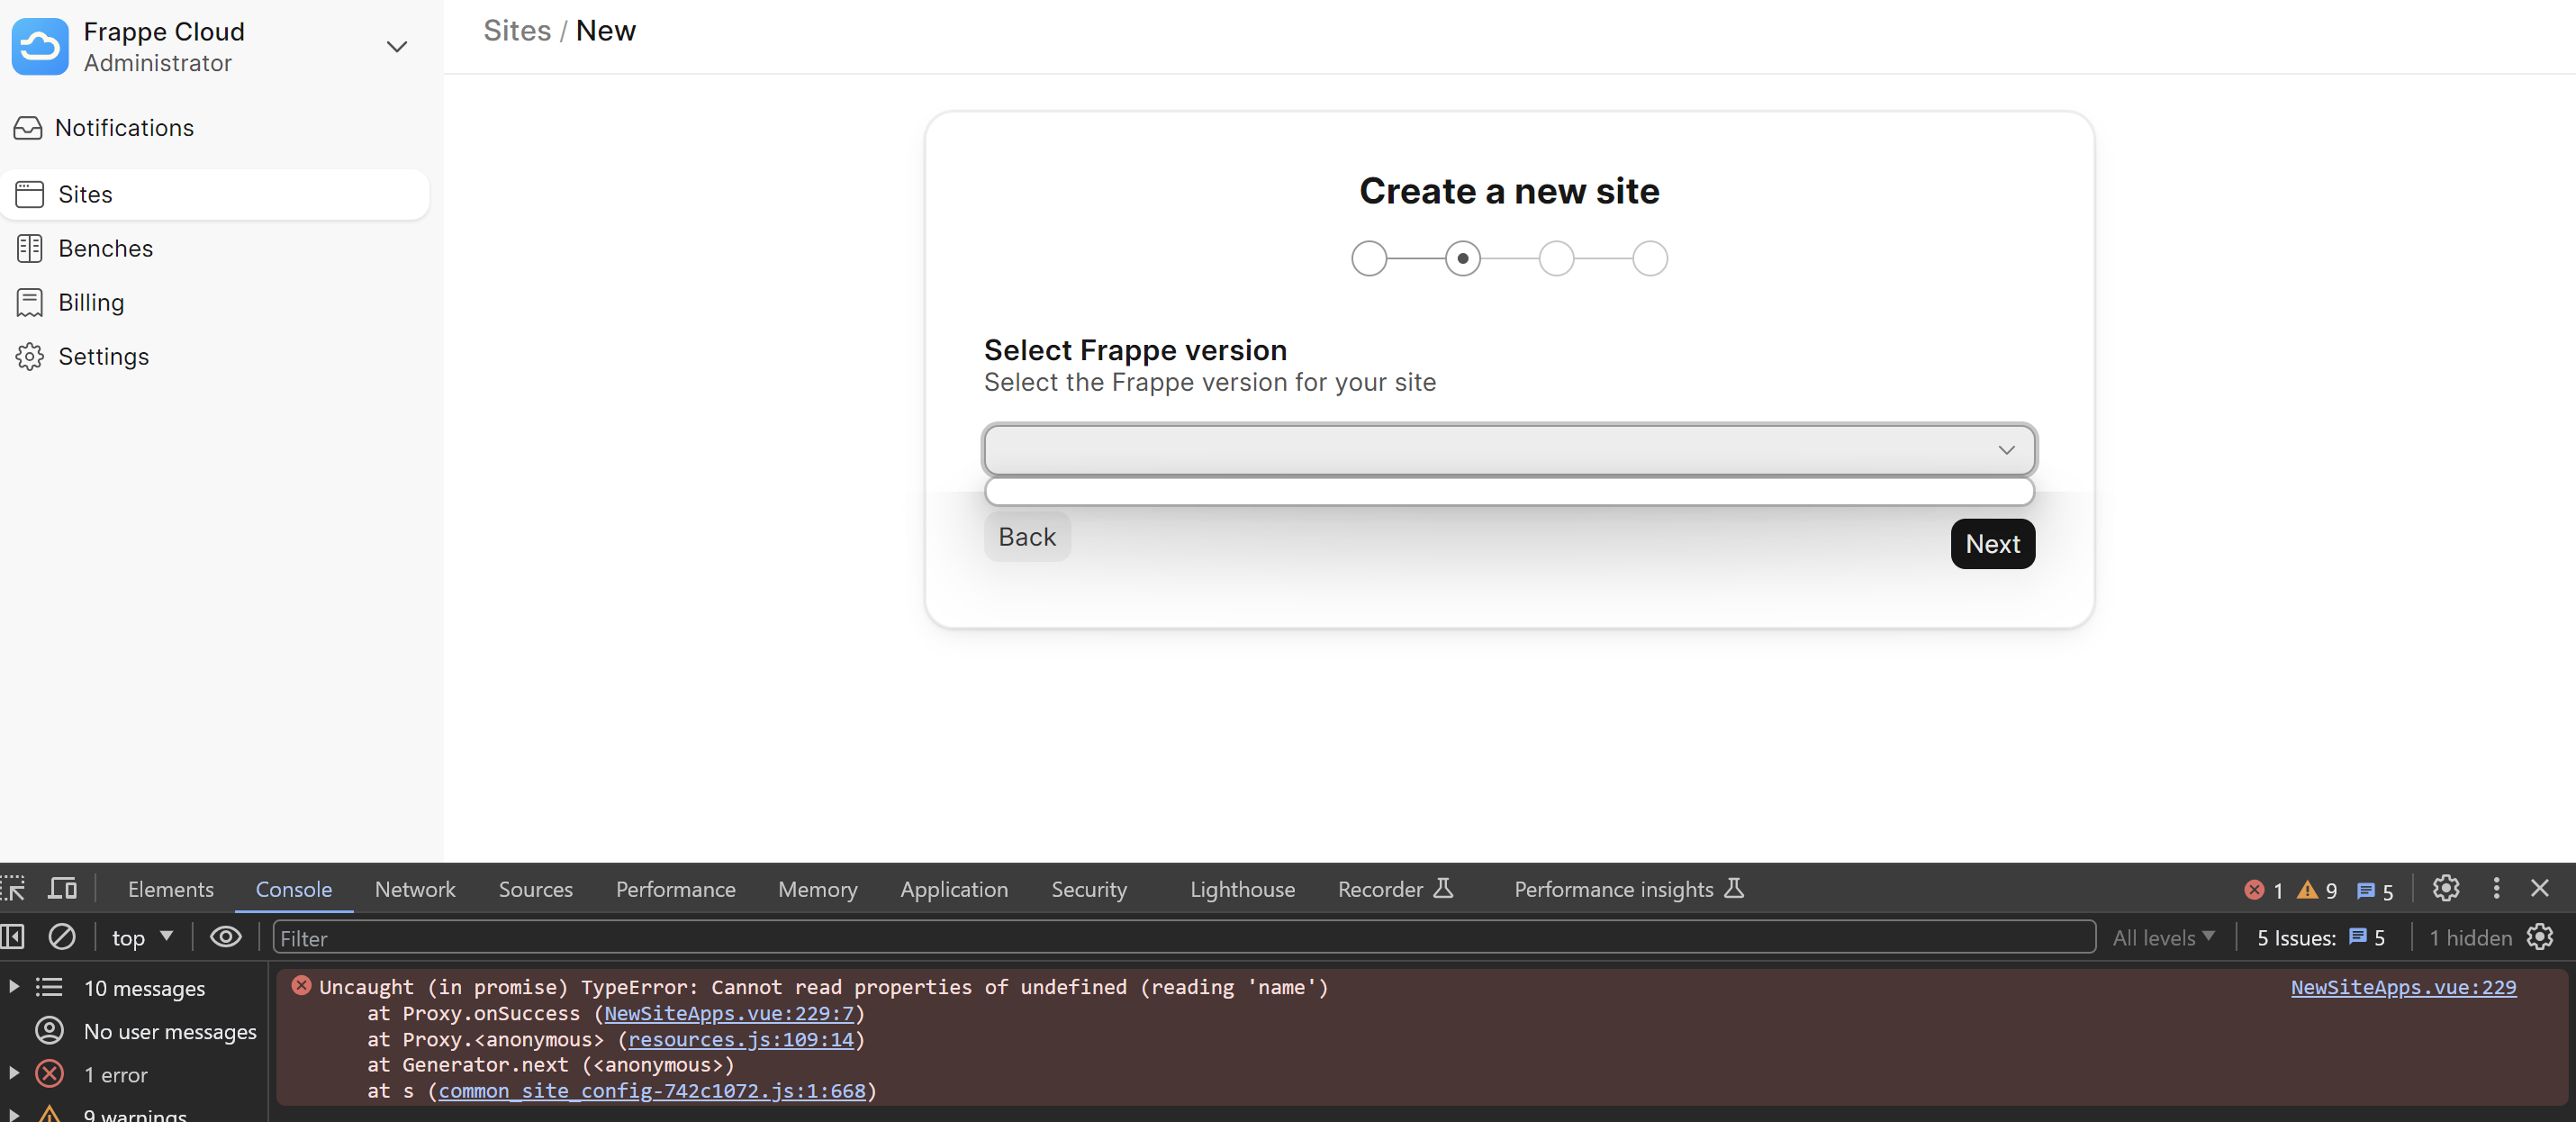Clear the console with the ban icon
The height and width of the screenshot is (1122, 2576).
62,937
